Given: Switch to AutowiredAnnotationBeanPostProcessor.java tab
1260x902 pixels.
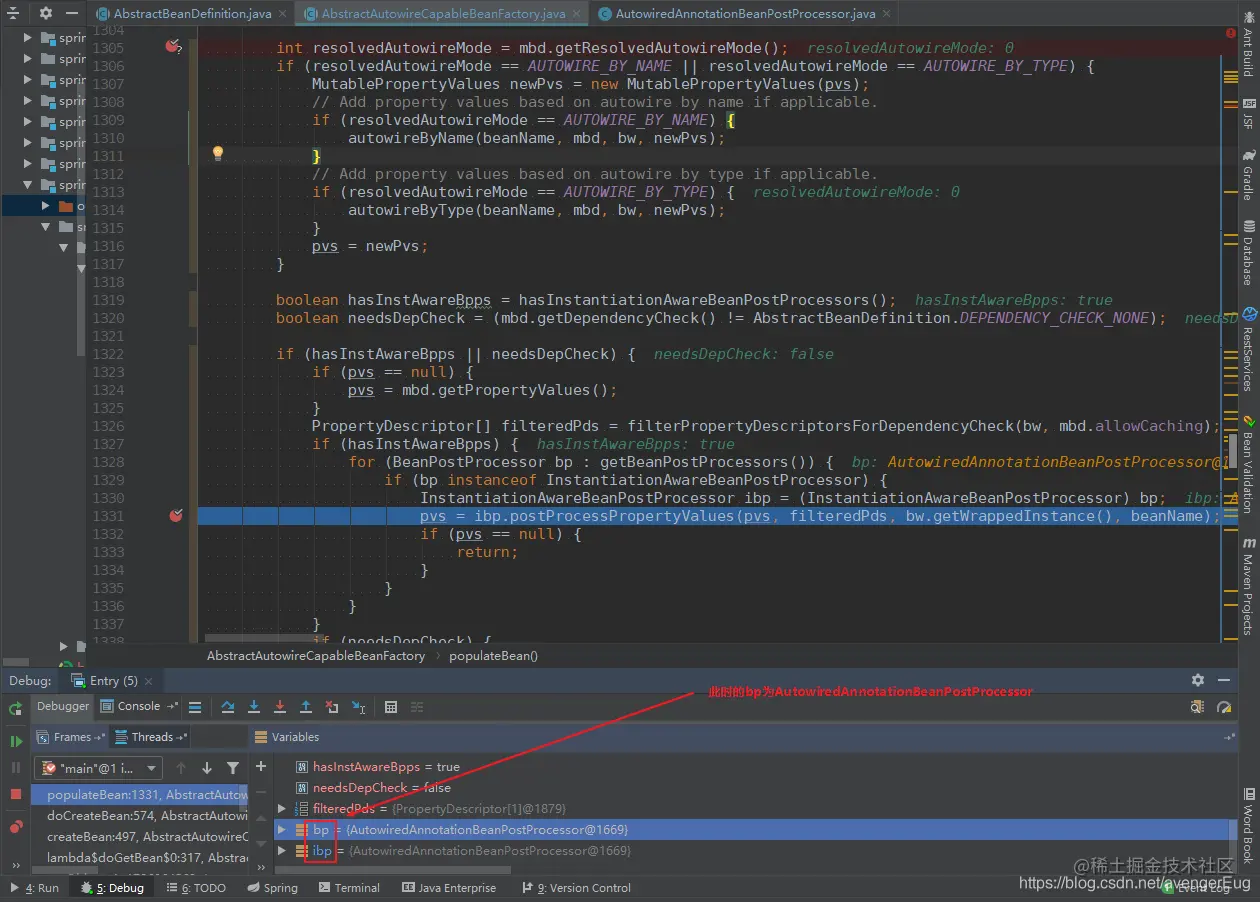Looking at the screenshot, I should click(745, 14).
